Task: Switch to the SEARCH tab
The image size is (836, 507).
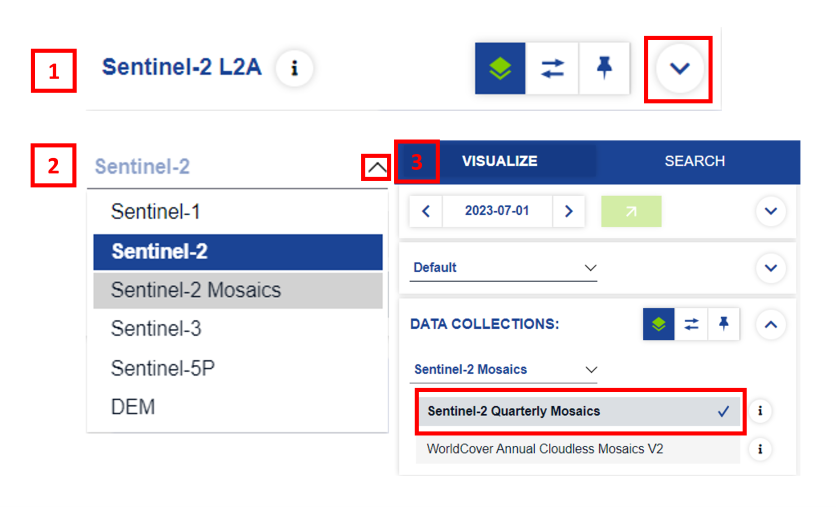Action: (x=694, y=161)
